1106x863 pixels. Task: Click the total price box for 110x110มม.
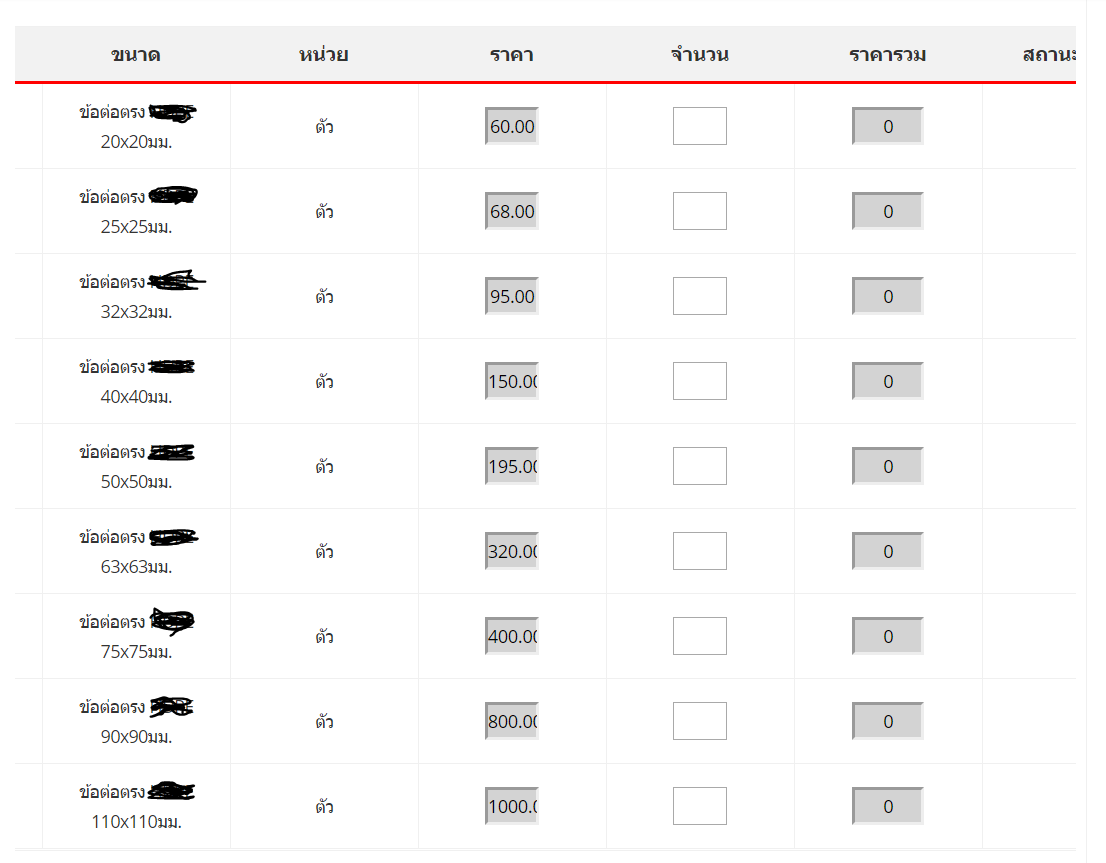(887, 807)
